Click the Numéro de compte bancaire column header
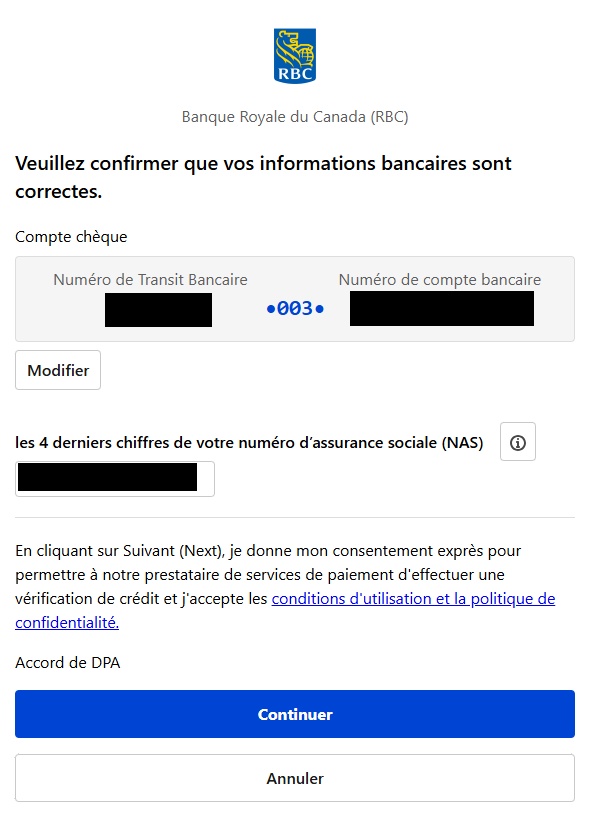The height and width of the screenshot is (818, 589). [x=441, y=280]
